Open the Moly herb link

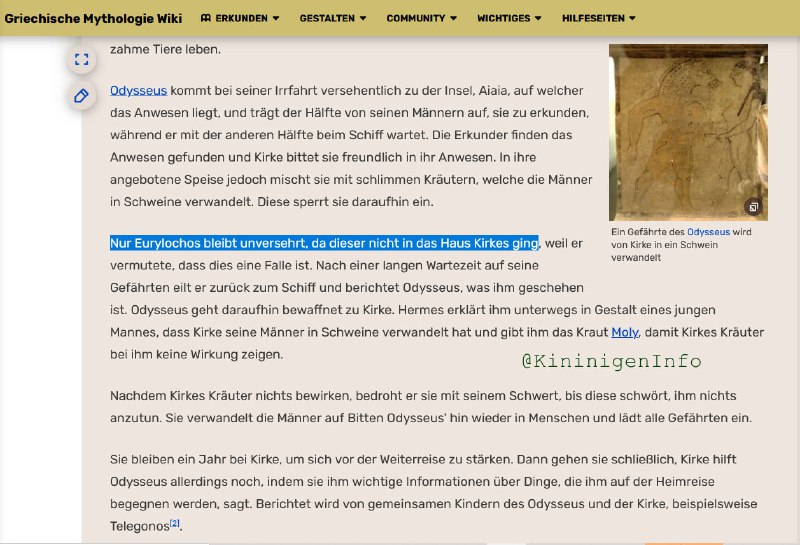coord(624,332)
